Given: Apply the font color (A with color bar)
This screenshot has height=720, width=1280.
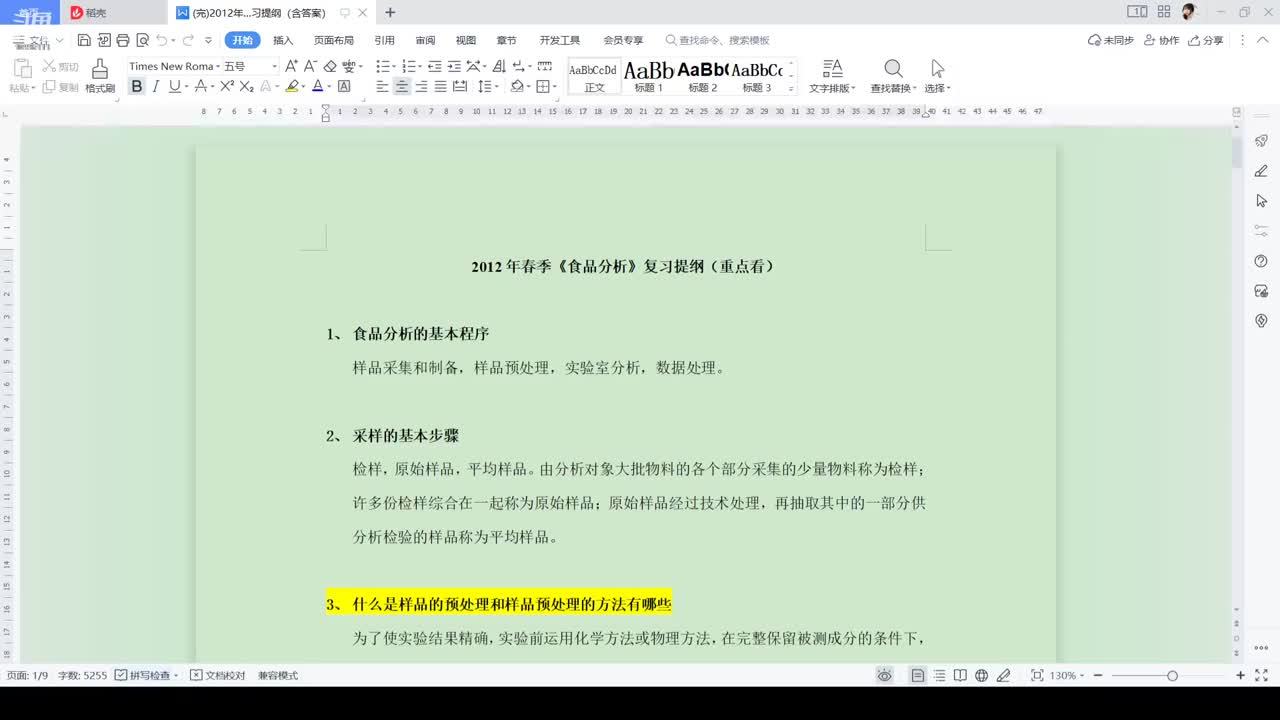Looking at the screenshot, I should (x=318, y=87).
